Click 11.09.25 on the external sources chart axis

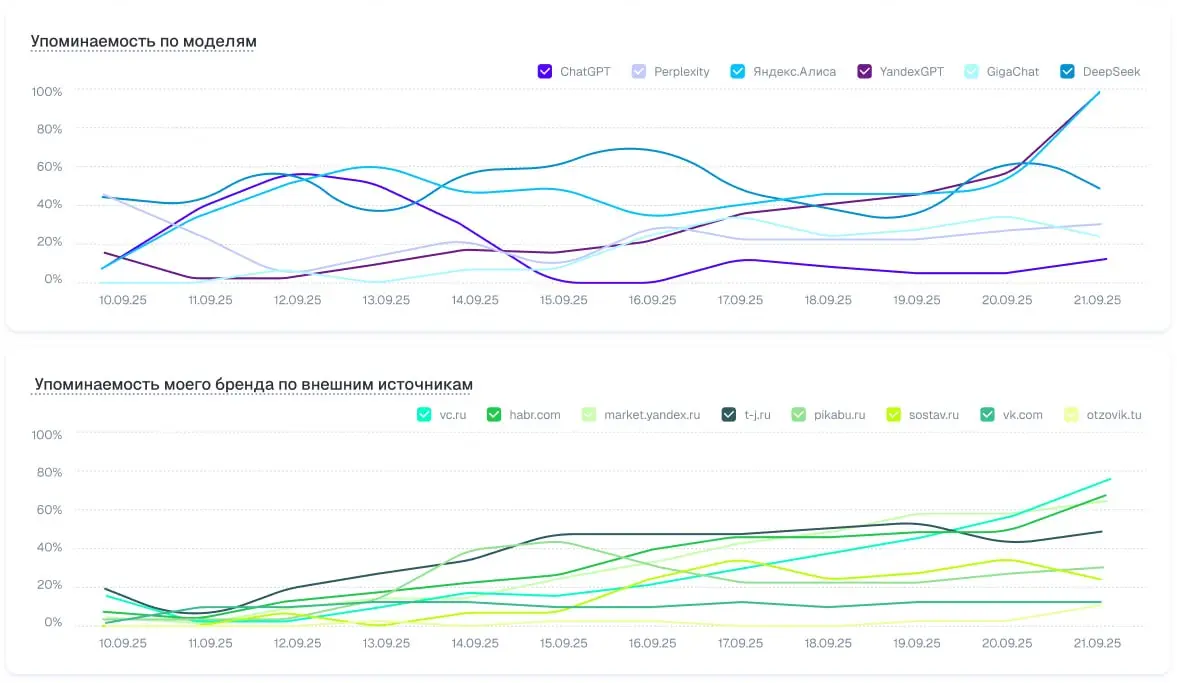(x=210, y=643)
